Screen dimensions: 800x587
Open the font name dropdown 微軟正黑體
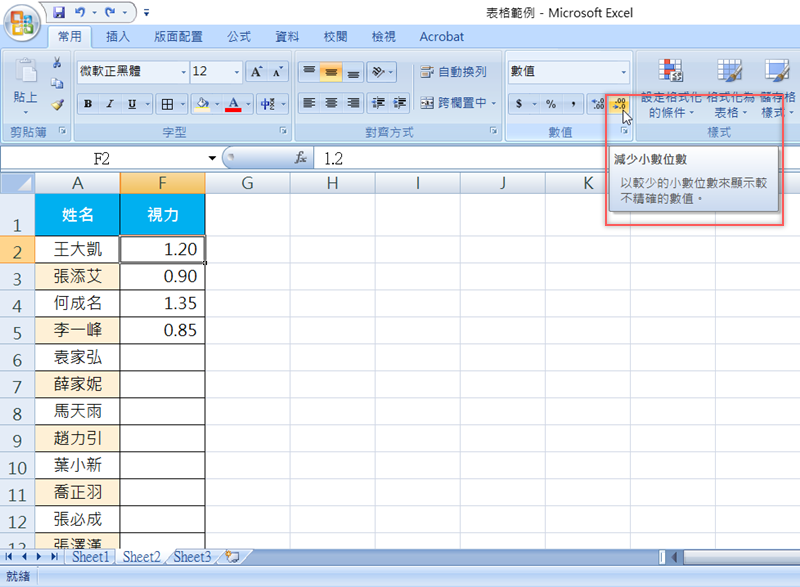coord(184,72)
